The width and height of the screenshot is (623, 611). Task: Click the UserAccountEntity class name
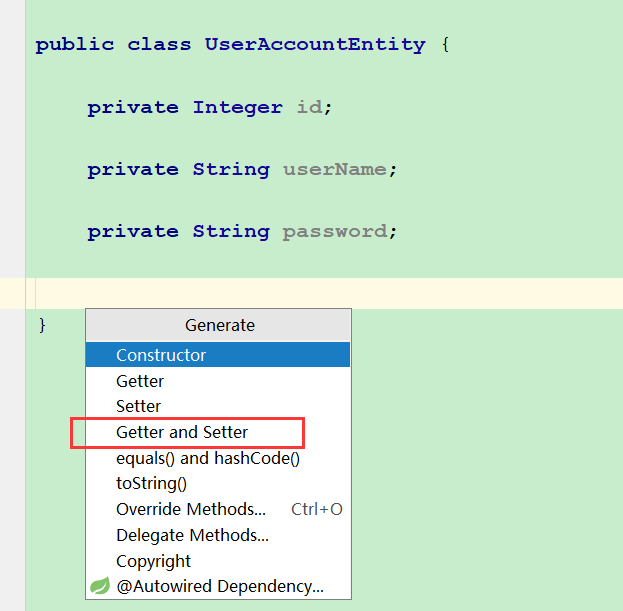tap(315, 44)
